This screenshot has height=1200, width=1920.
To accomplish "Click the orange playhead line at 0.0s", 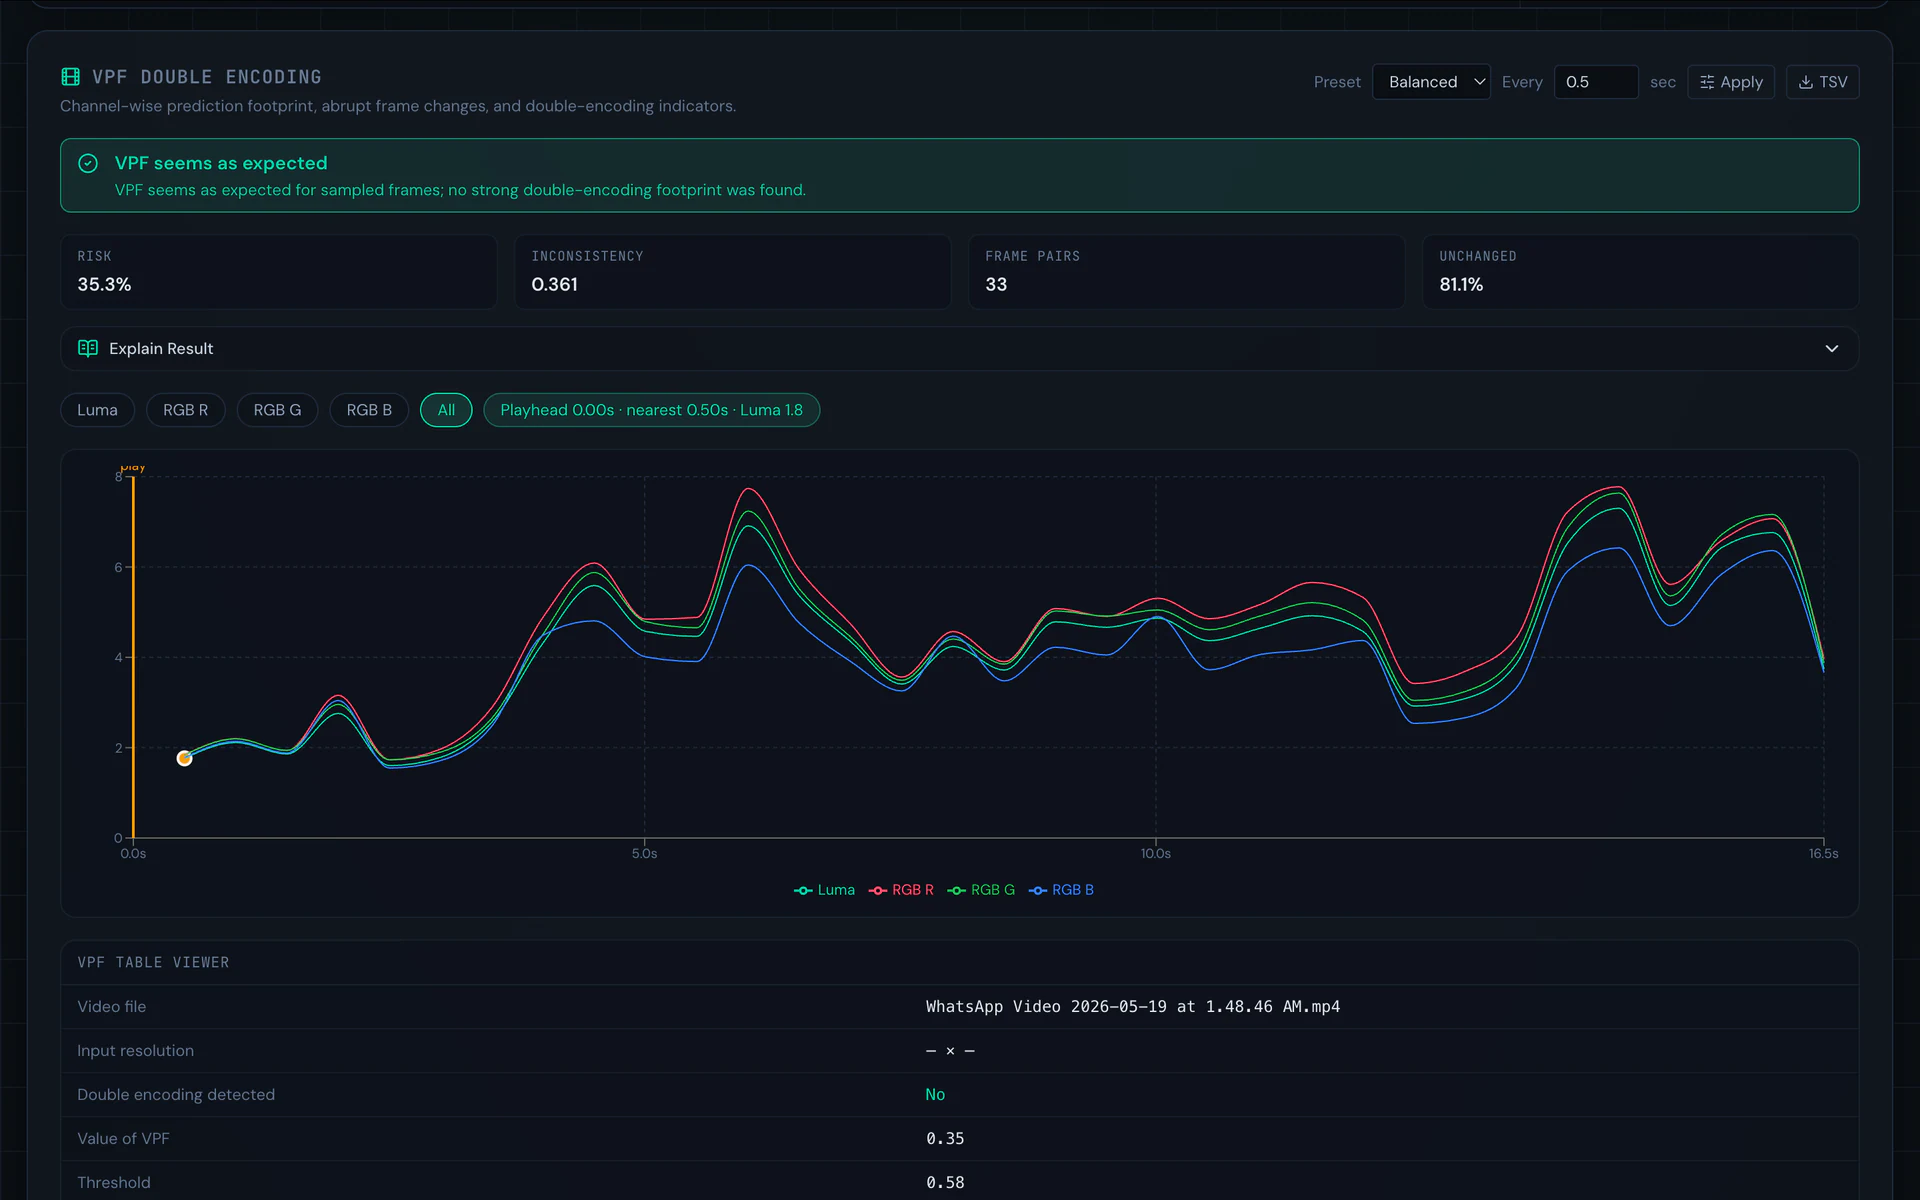I will pyautogui.click(x=133, y=656).
